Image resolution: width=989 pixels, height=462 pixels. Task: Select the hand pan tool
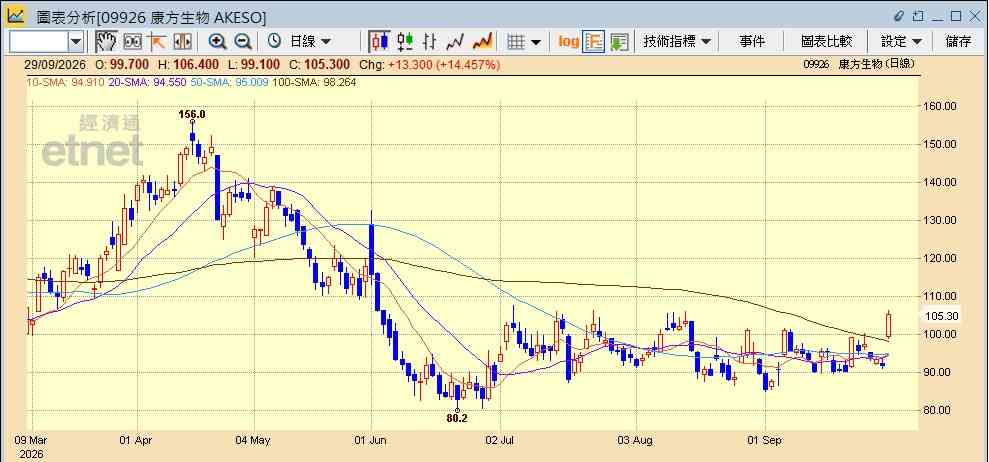coord(107,42)
